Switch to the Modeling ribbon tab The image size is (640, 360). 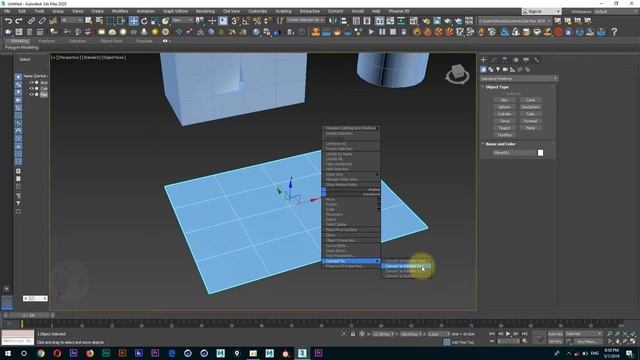[x=19, y=41]
